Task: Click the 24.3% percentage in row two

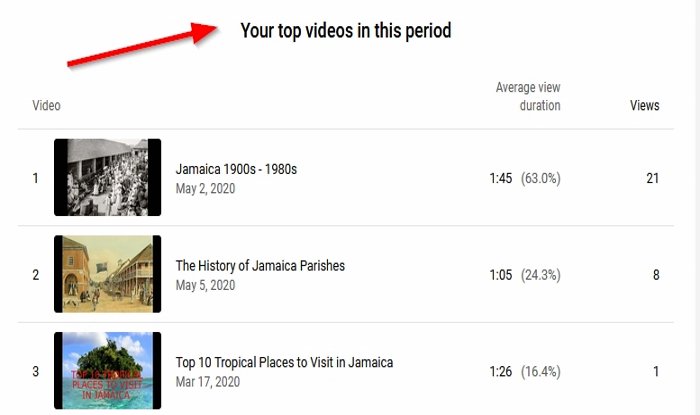Action: [x=541, y=274]
